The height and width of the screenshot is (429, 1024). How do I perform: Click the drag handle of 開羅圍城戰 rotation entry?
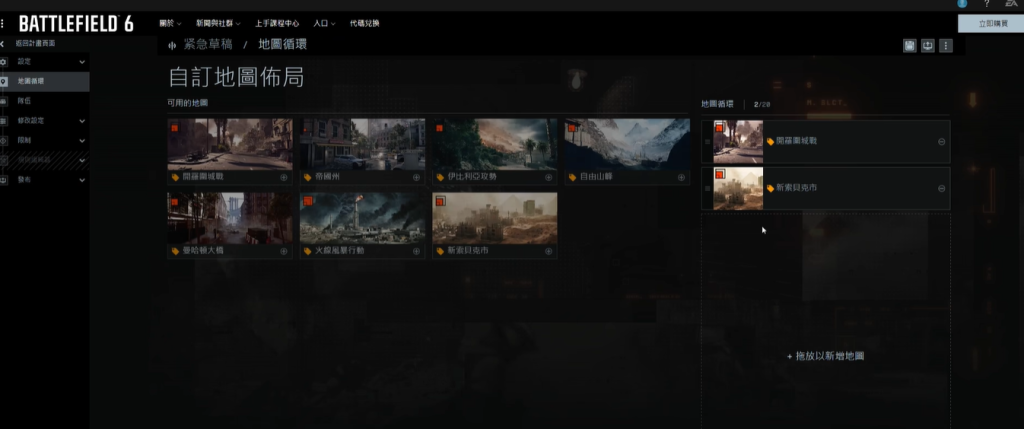(708, 142)
